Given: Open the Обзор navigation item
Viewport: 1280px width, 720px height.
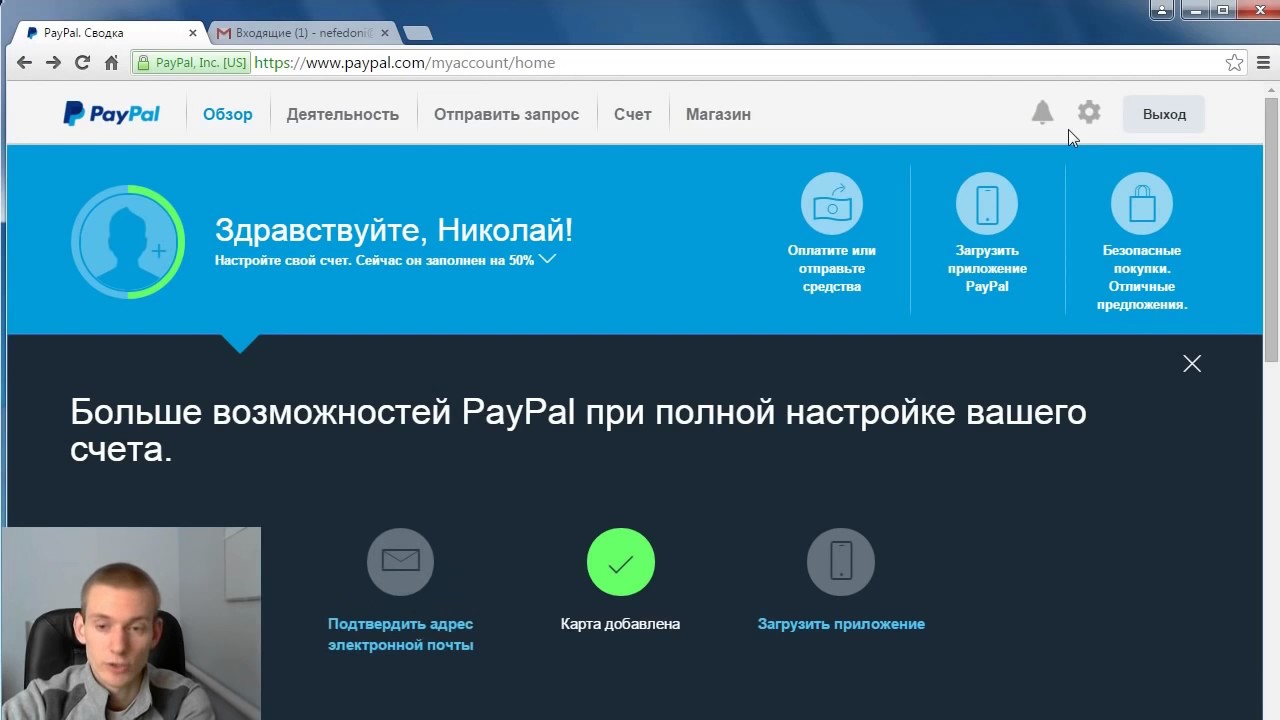Looking at the screenshot, I should [x=228, y=114].
